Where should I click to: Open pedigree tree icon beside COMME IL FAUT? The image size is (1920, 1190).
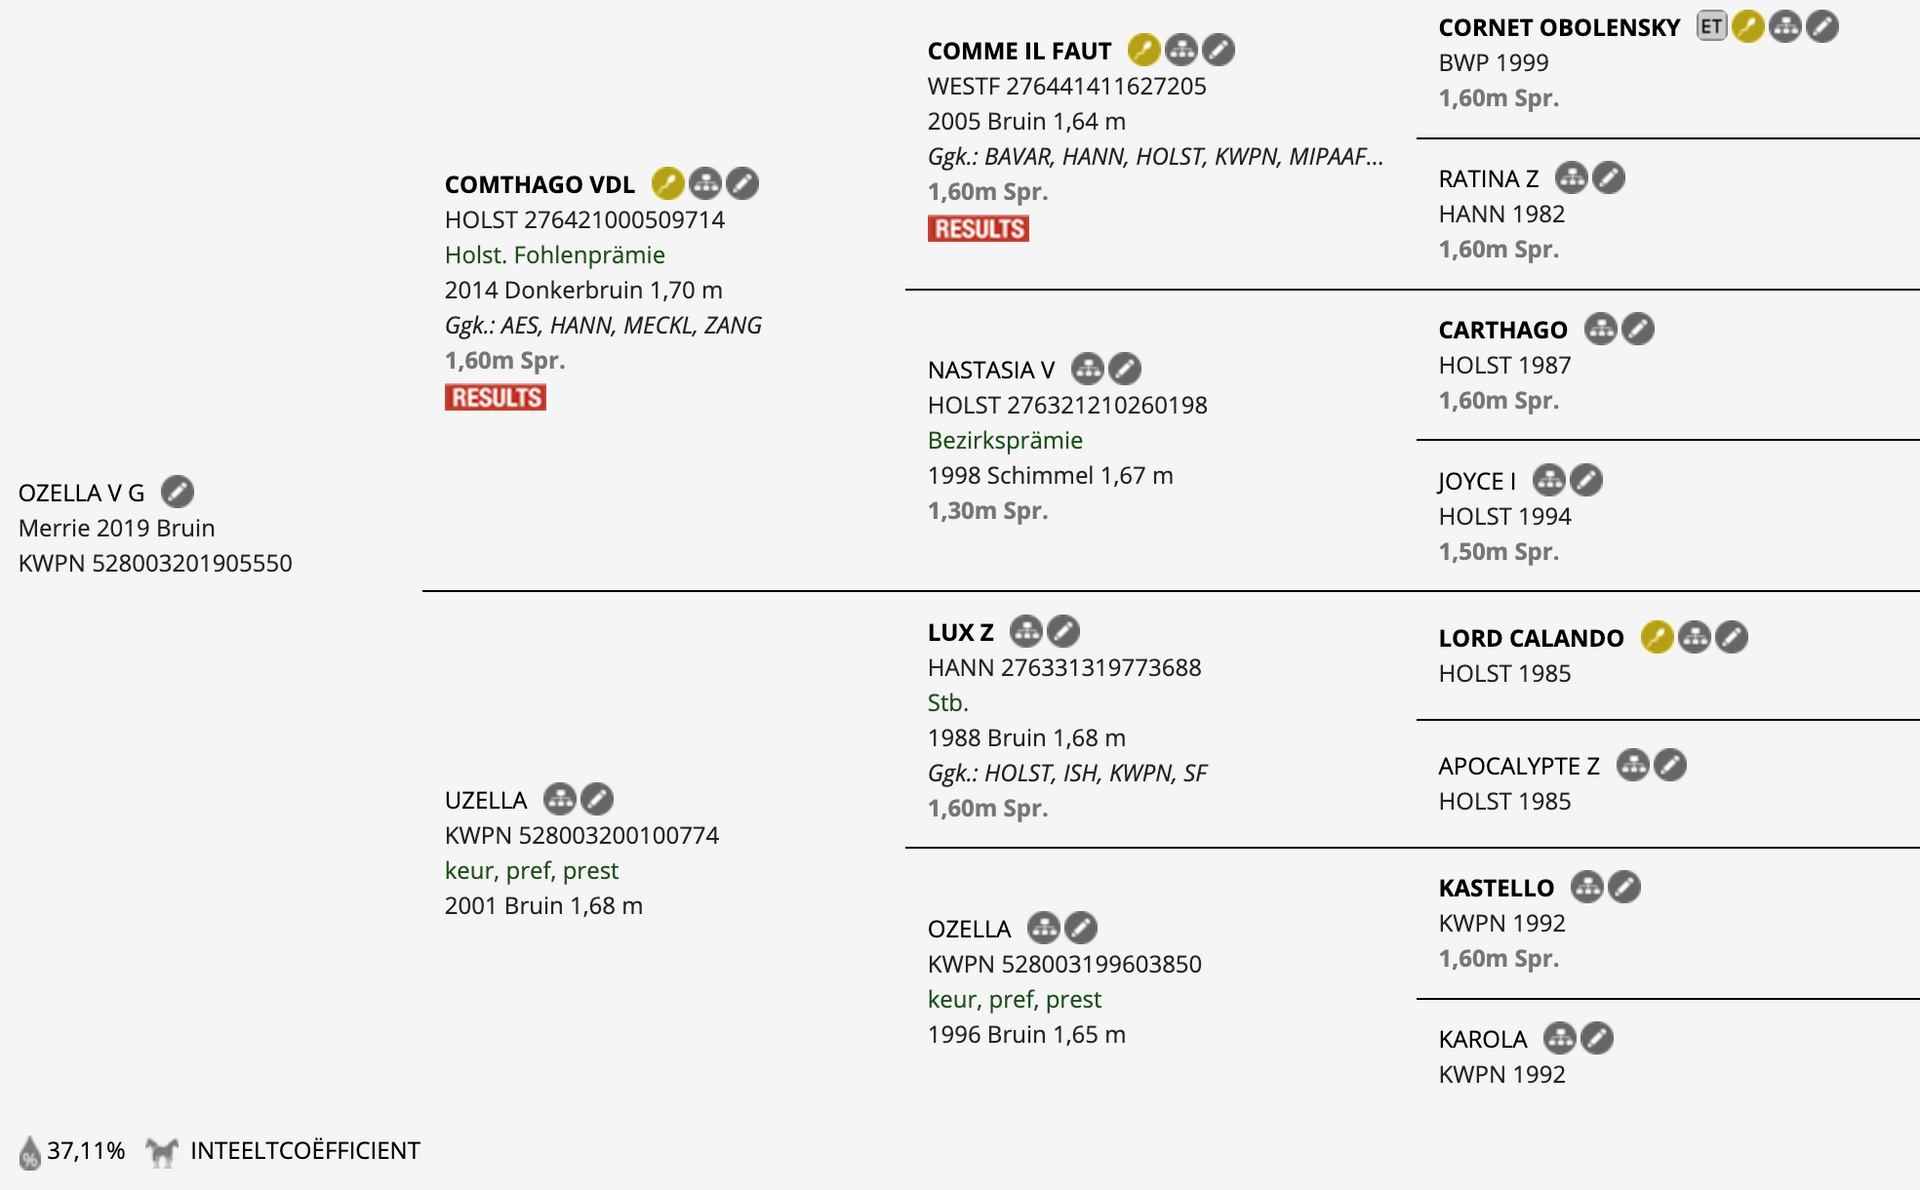[1181, 50]
